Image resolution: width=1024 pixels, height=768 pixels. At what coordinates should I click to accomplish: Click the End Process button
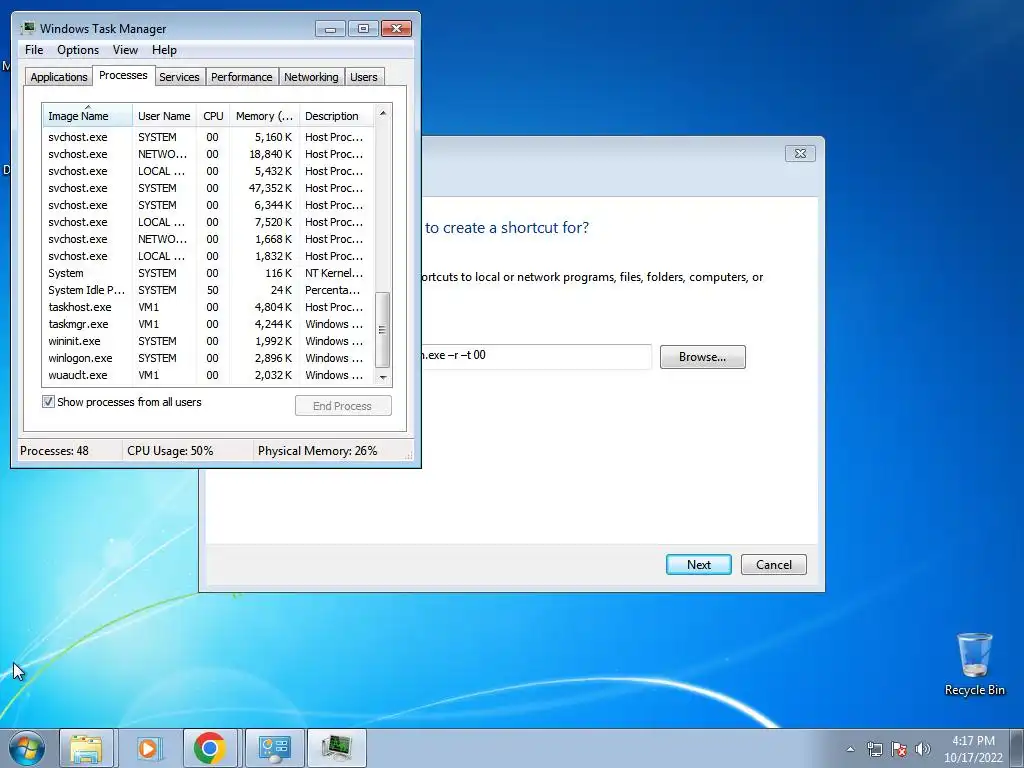(343, 406)
